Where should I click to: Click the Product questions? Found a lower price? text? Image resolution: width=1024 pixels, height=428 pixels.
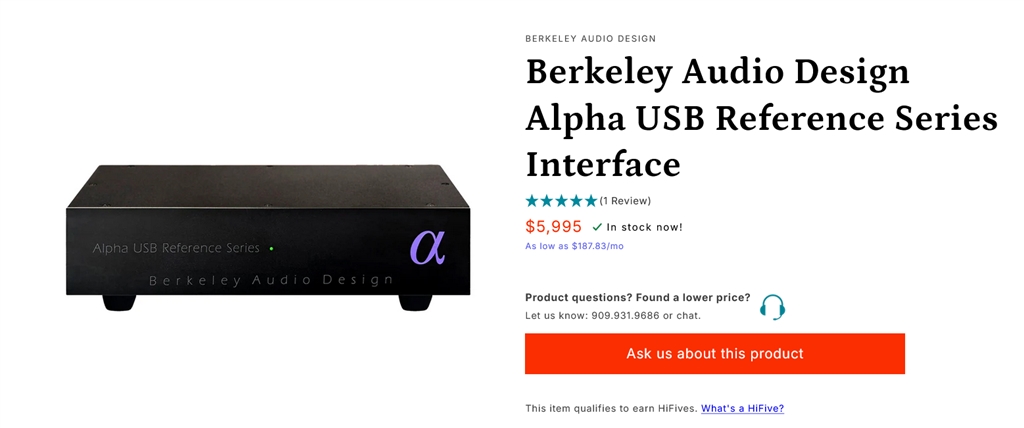click(x=637, y=298)
